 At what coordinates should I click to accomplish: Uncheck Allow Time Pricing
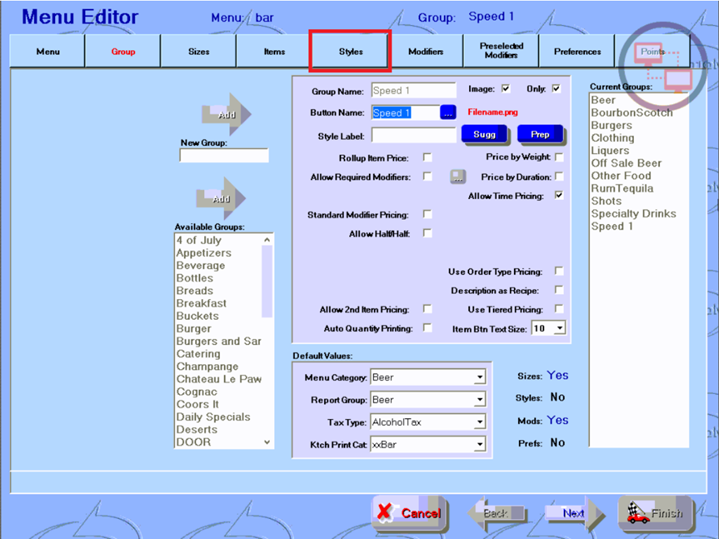coord(559,195)
